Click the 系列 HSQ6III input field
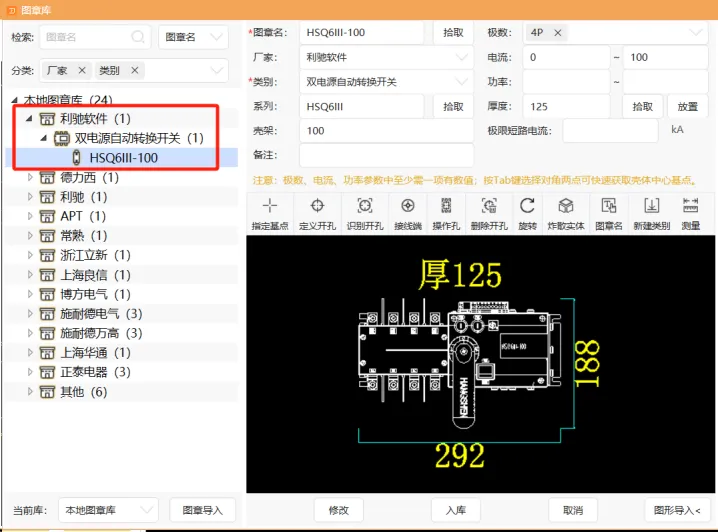718x532 pixels. pyautogui.click(x=362, y=107)
